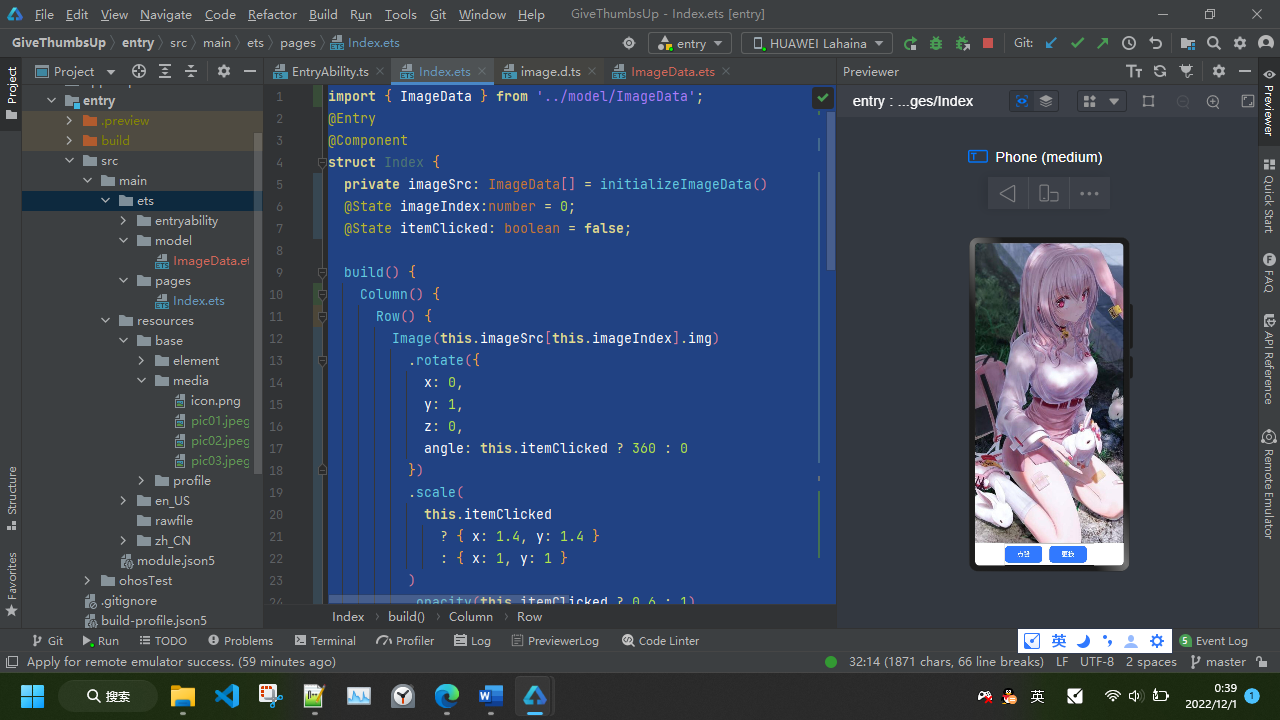This screenshot has height=720, width=1280.
Task: Click the zoom in icon in Previewer
Action: tap(1214, 101)
